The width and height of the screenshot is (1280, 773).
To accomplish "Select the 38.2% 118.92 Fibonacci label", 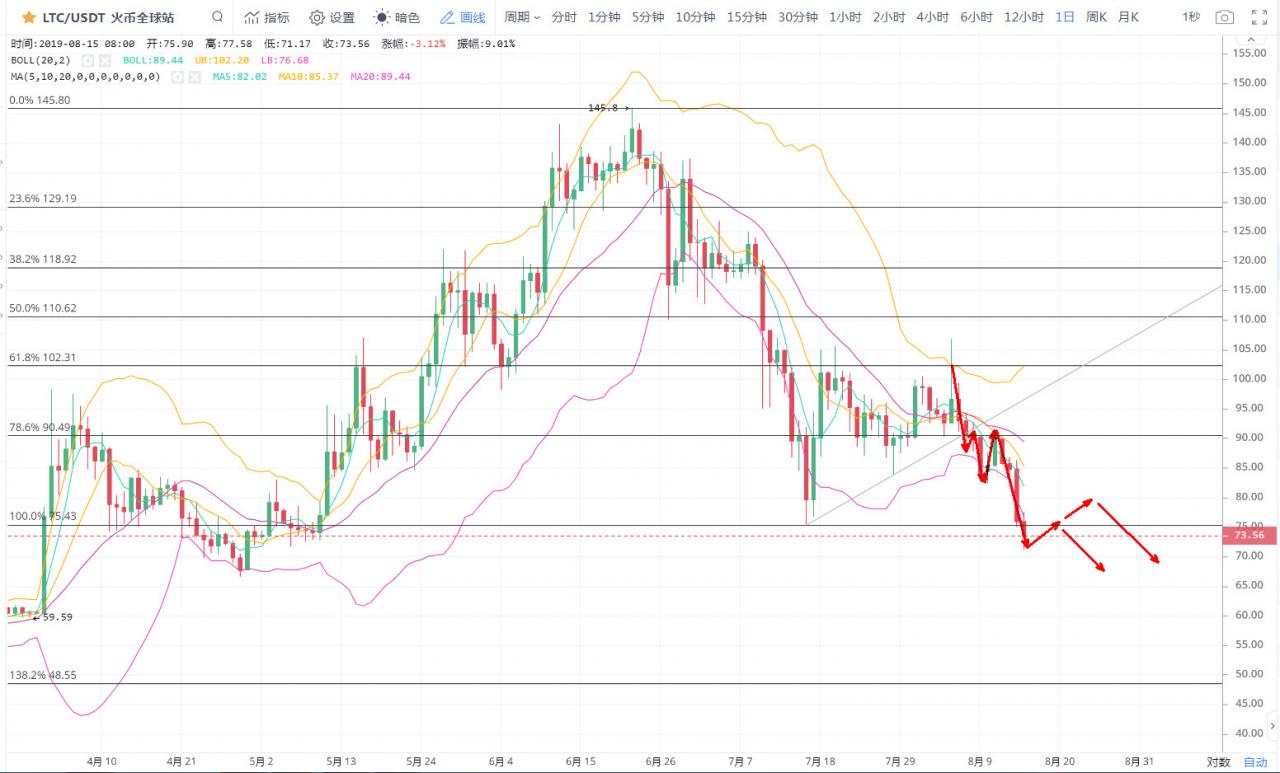I will pos(43,258).
